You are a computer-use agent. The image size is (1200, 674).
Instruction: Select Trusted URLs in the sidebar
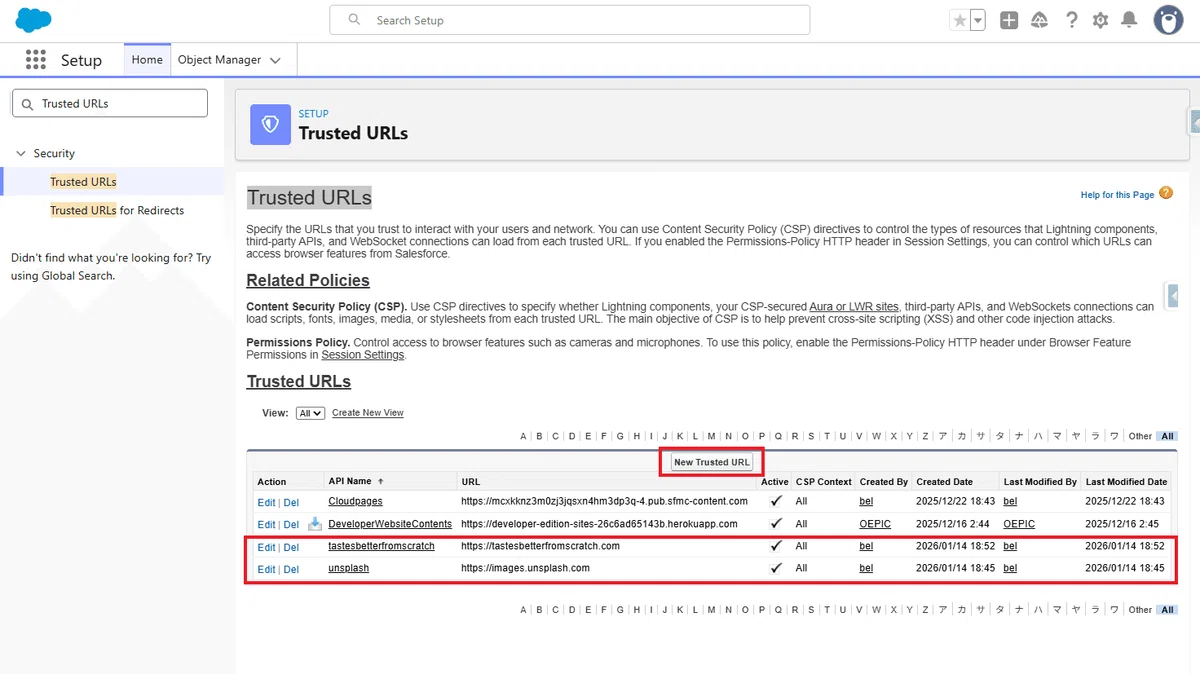coord(83,182)
